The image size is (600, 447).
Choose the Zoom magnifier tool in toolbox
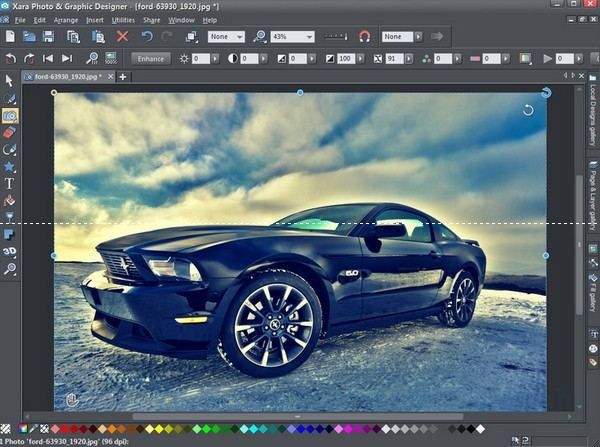[x=9, y=269]
